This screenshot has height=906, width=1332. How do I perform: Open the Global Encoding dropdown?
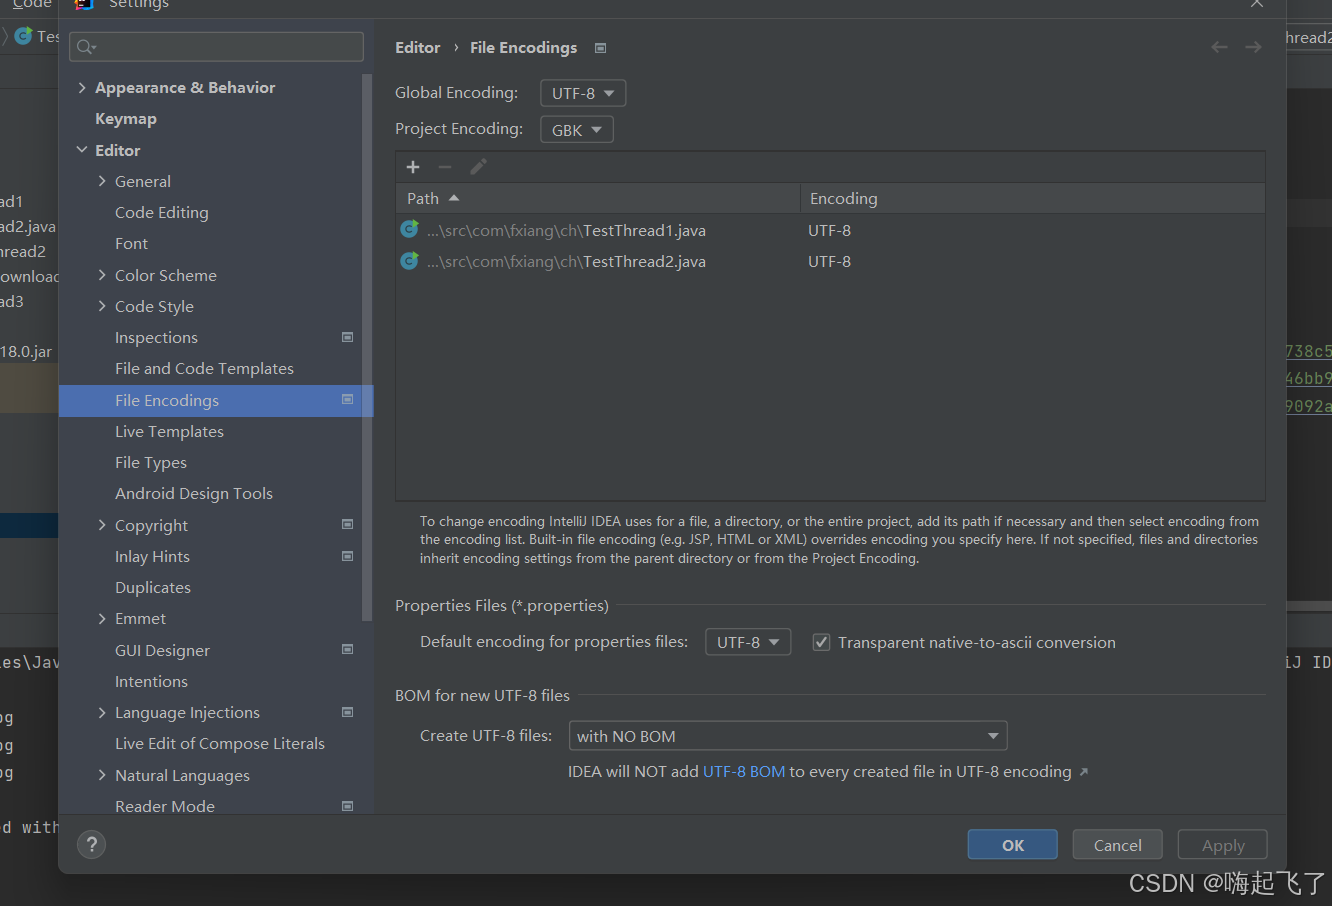tap(583, 93)
